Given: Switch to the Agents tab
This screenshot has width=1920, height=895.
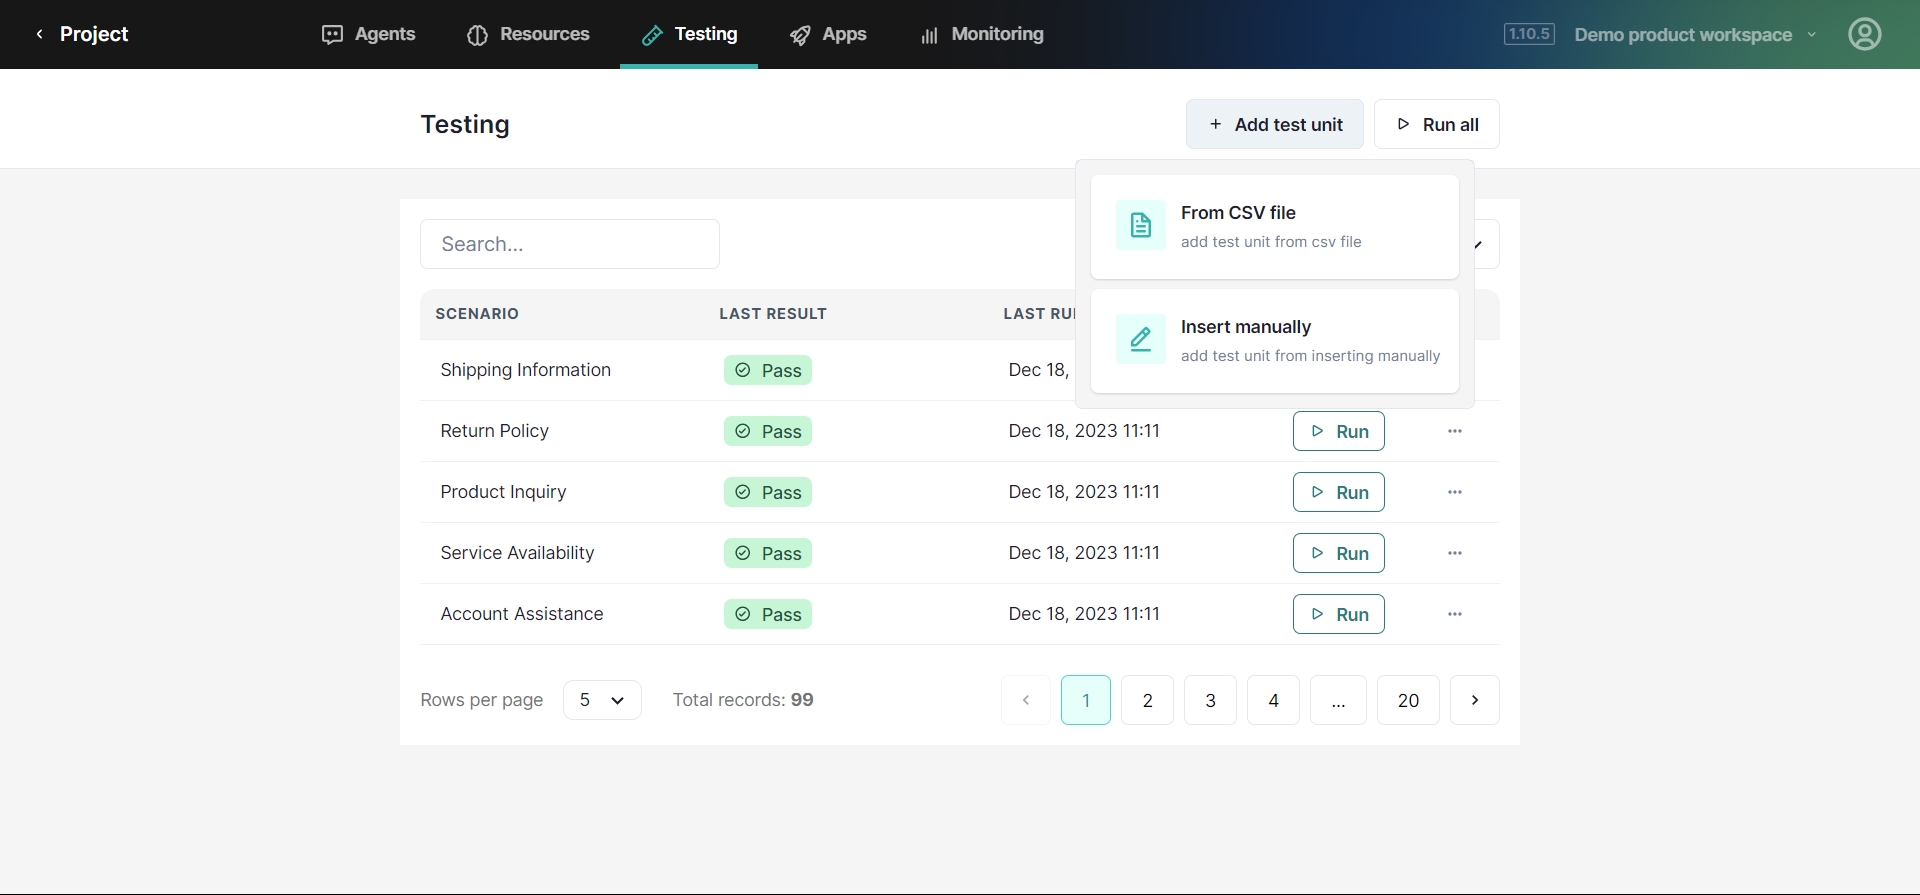Looking at the screenshot, I should click(368, 34).
